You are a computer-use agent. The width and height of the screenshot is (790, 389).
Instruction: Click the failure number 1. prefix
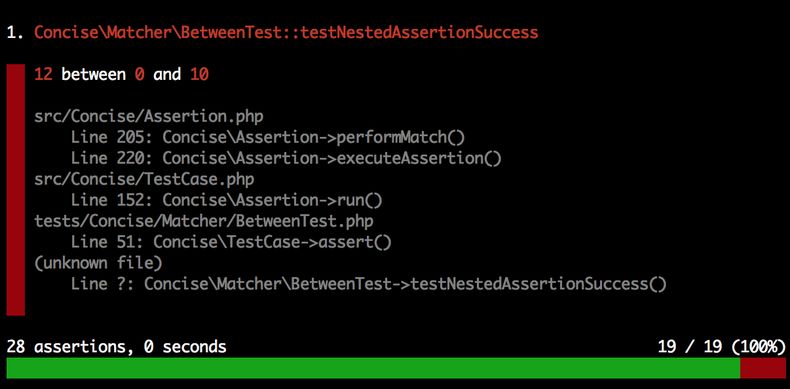pyautogui.click(x=16, y=33)
